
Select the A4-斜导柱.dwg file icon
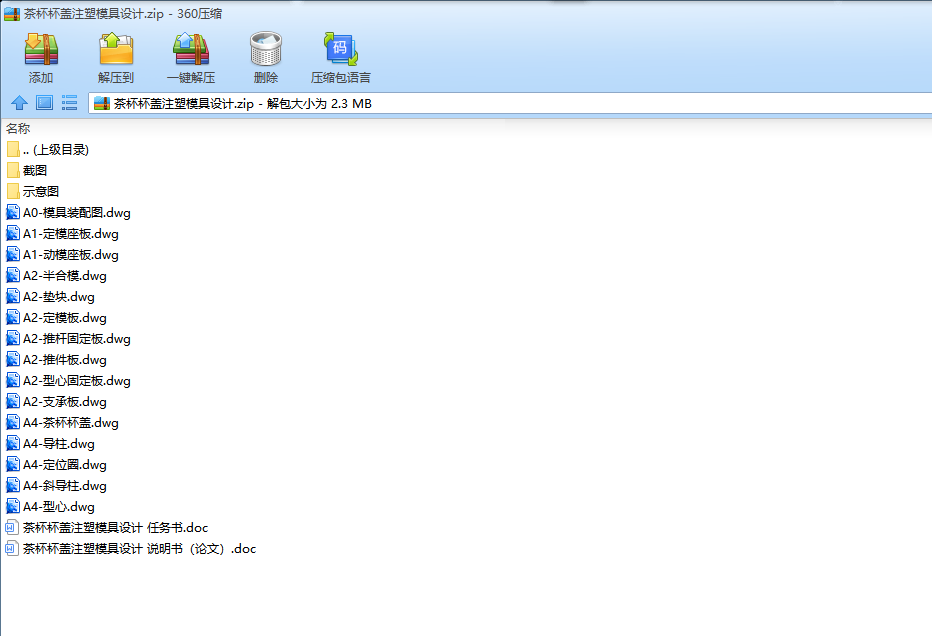pyautogui.click(x=13, y=486)
